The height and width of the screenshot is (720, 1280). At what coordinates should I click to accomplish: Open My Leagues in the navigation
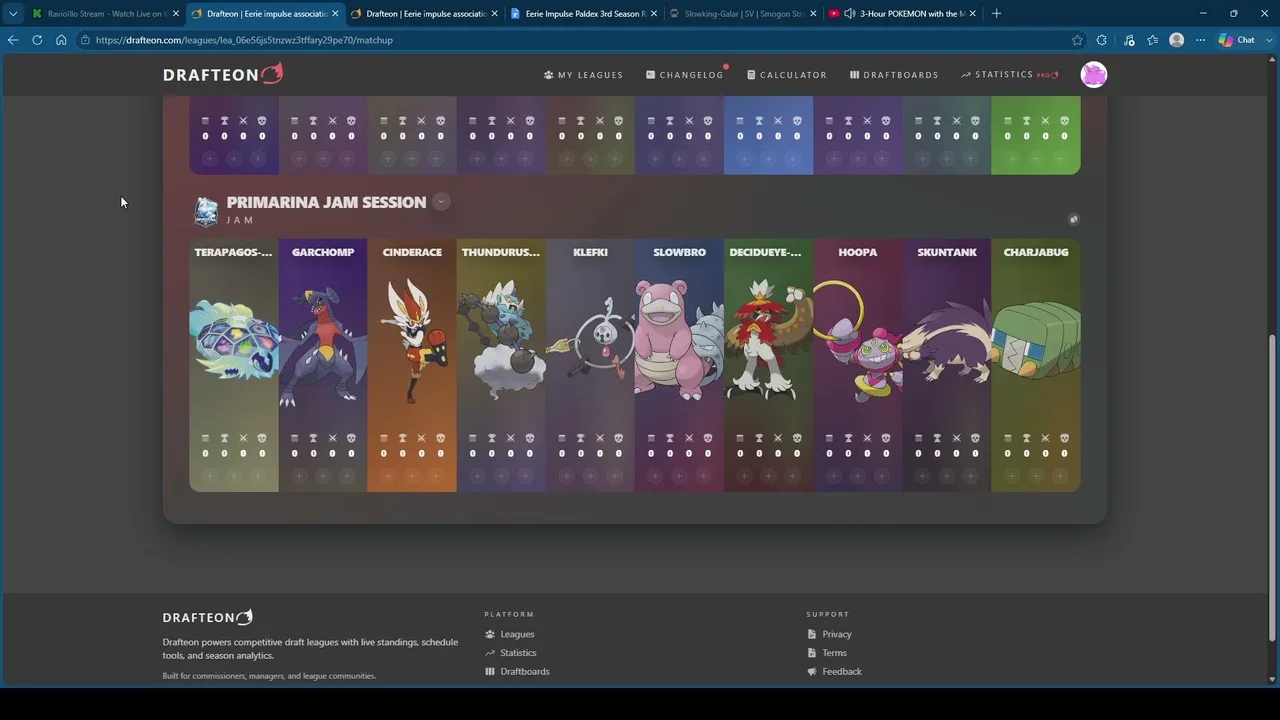coord(583,75)
